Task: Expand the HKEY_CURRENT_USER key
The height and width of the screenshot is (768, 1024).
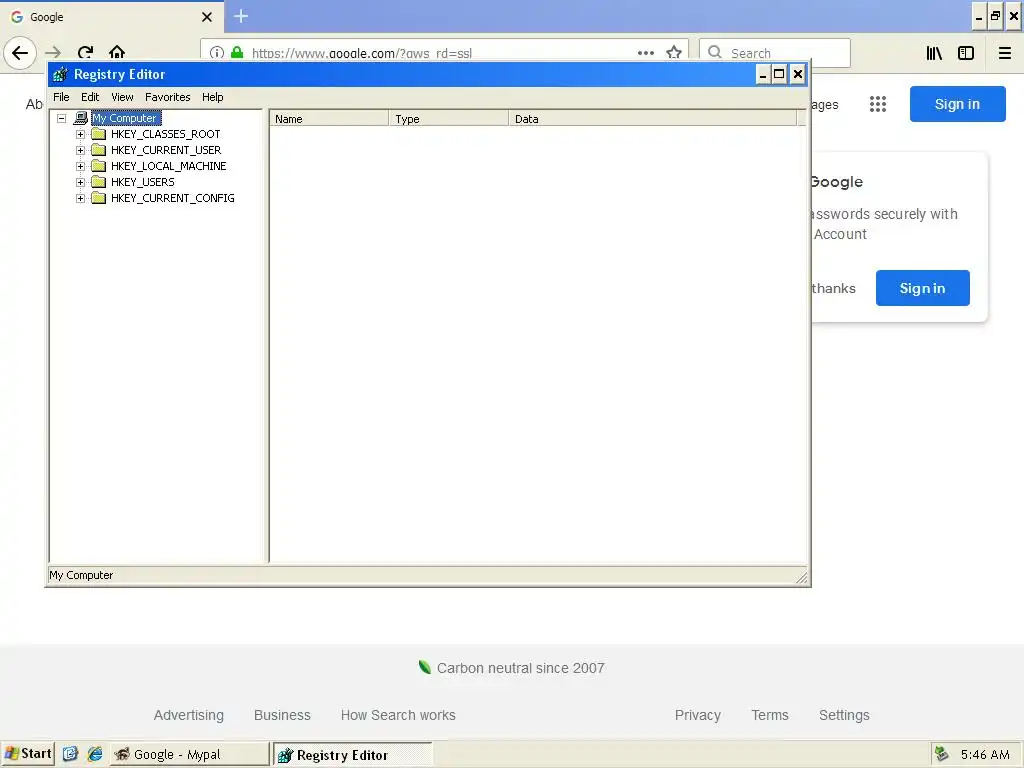Action: tap(80, 150)
